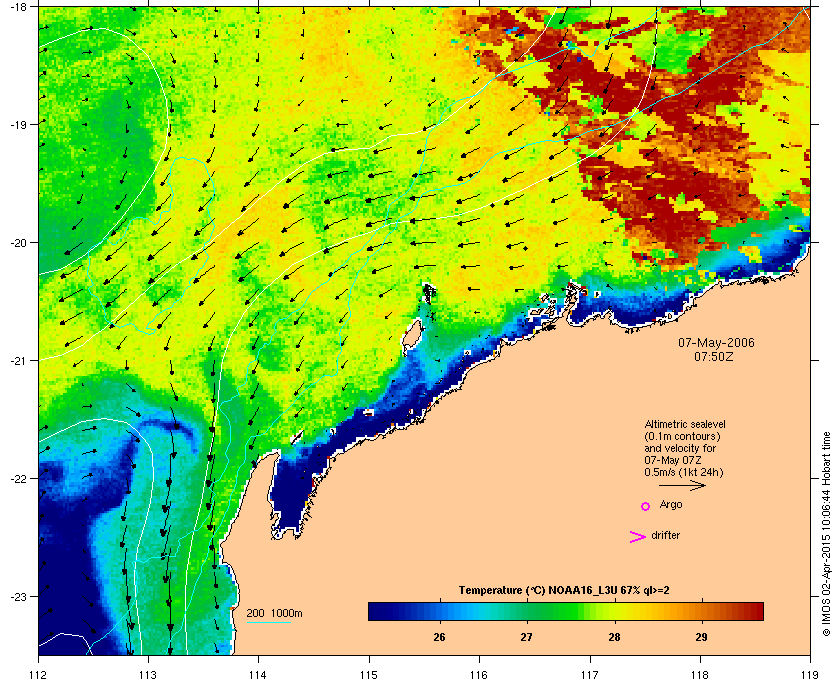Click the latitude axis label -21

(18, 360)
